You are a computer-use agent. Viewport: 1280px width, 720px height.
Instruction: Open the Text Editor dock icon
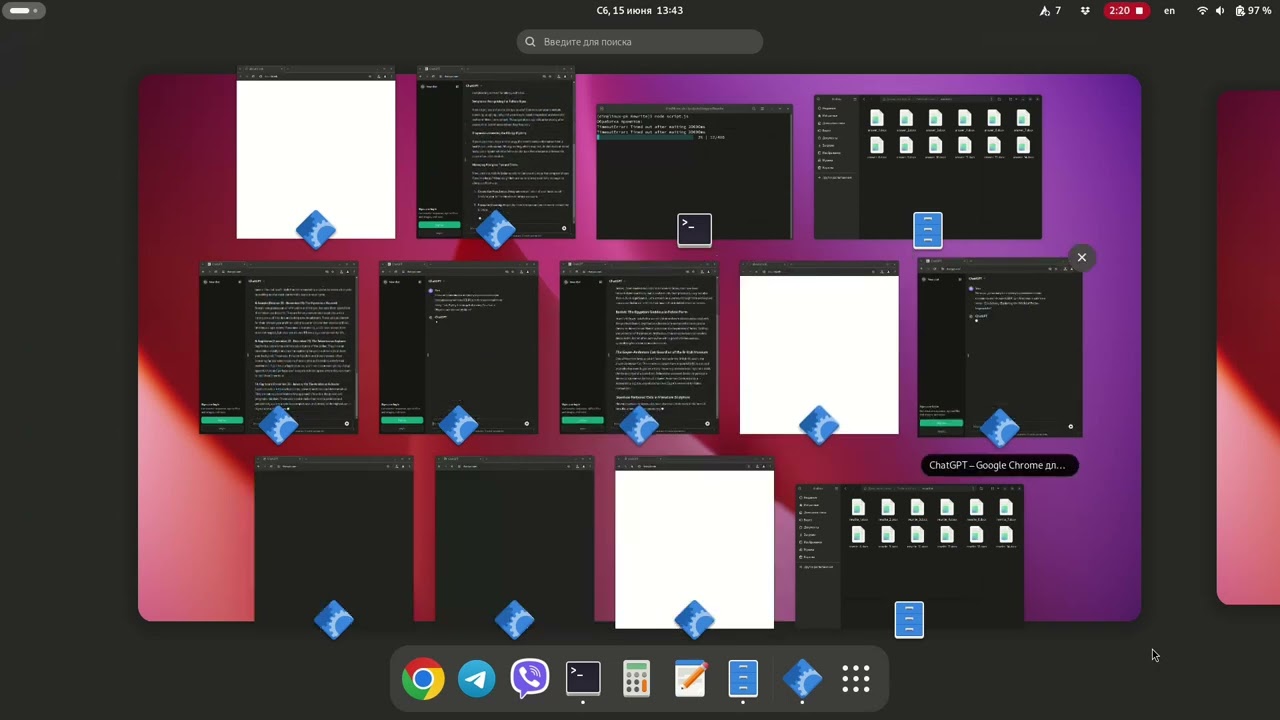pyautogui.click(x=690, y=680)
